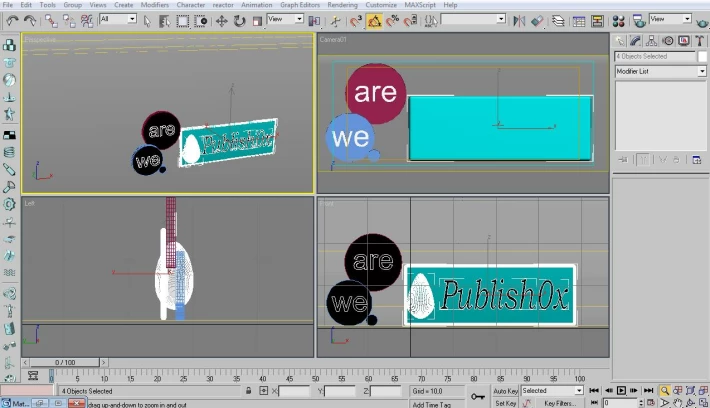Toggle the Selection Lock padlock
This screenshot has width=710, height=408.
(x=249, y=390)
